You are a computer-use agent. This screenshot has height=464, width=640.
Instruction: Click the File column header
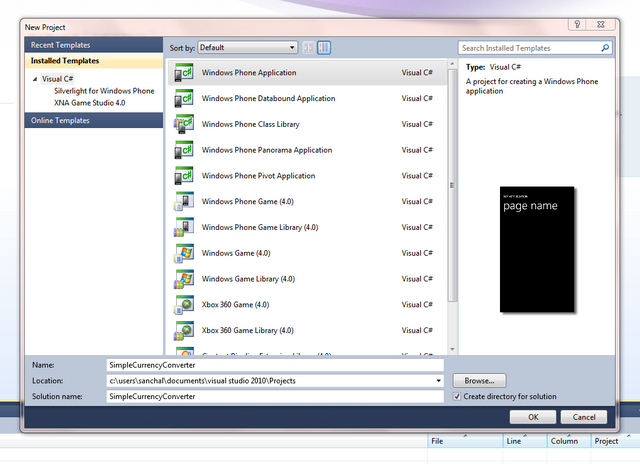tap(465, 441)
